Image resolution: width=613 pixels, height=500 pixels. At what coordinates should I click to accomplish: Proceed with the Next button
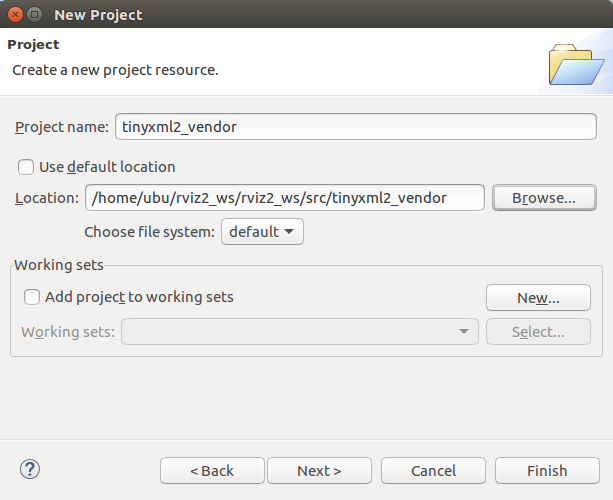(319, 471)
